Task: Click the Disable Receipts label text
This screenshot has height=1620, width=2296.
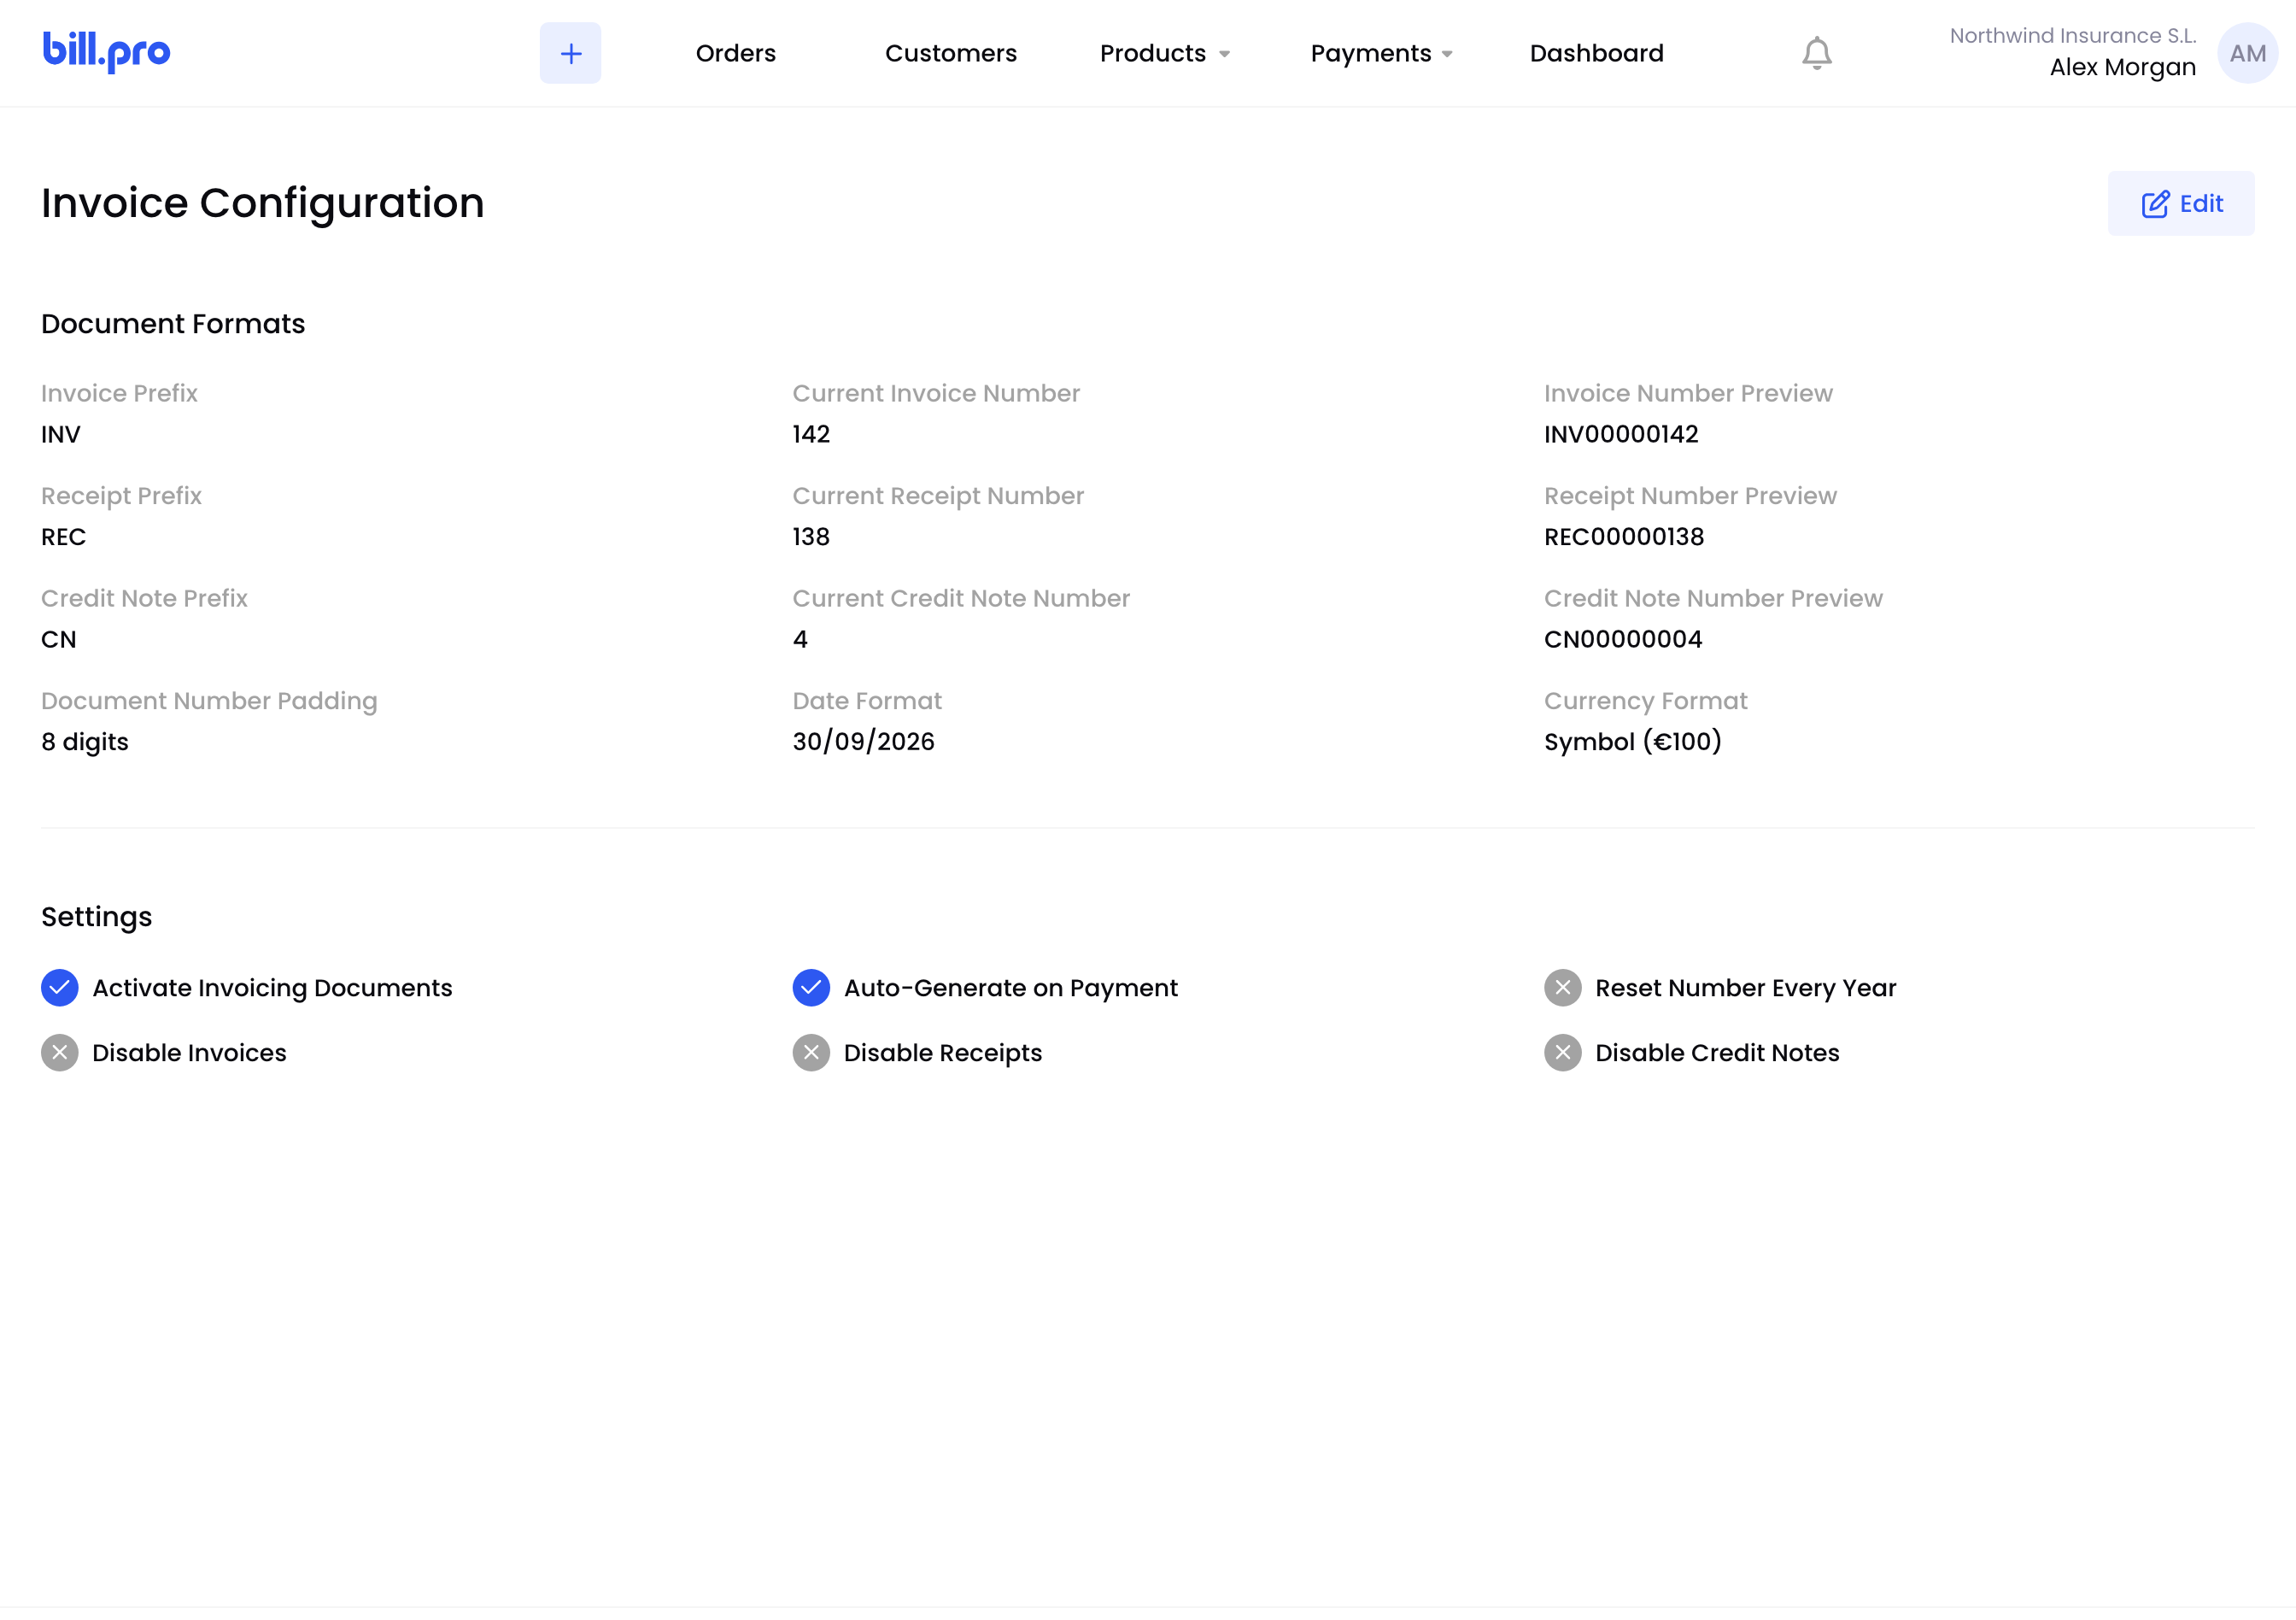Action: click(x=942, y=1053)
